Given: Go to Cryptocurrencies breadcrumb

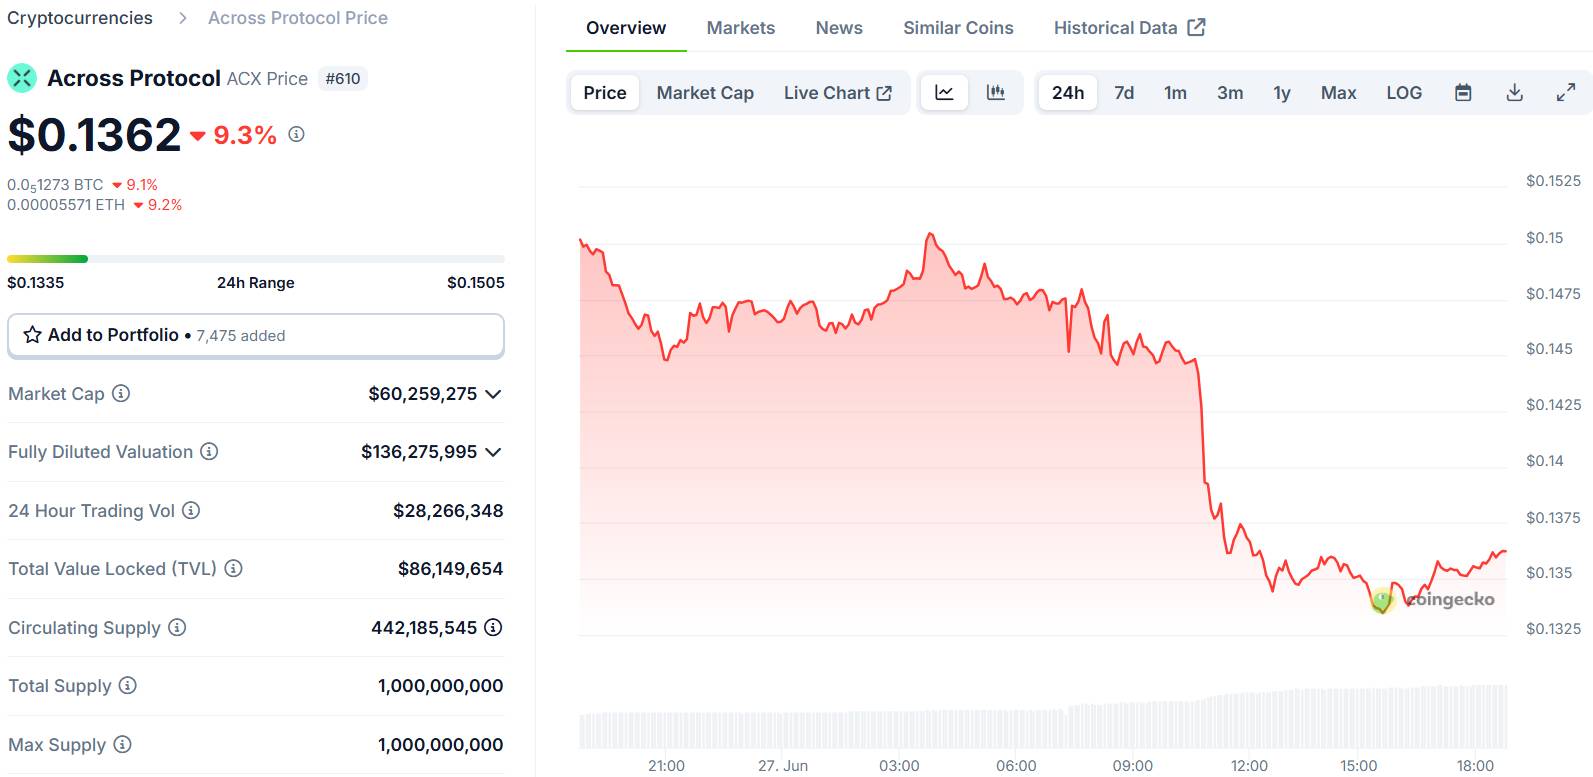Looking at the screenshot, I should (x=80, y=18).
